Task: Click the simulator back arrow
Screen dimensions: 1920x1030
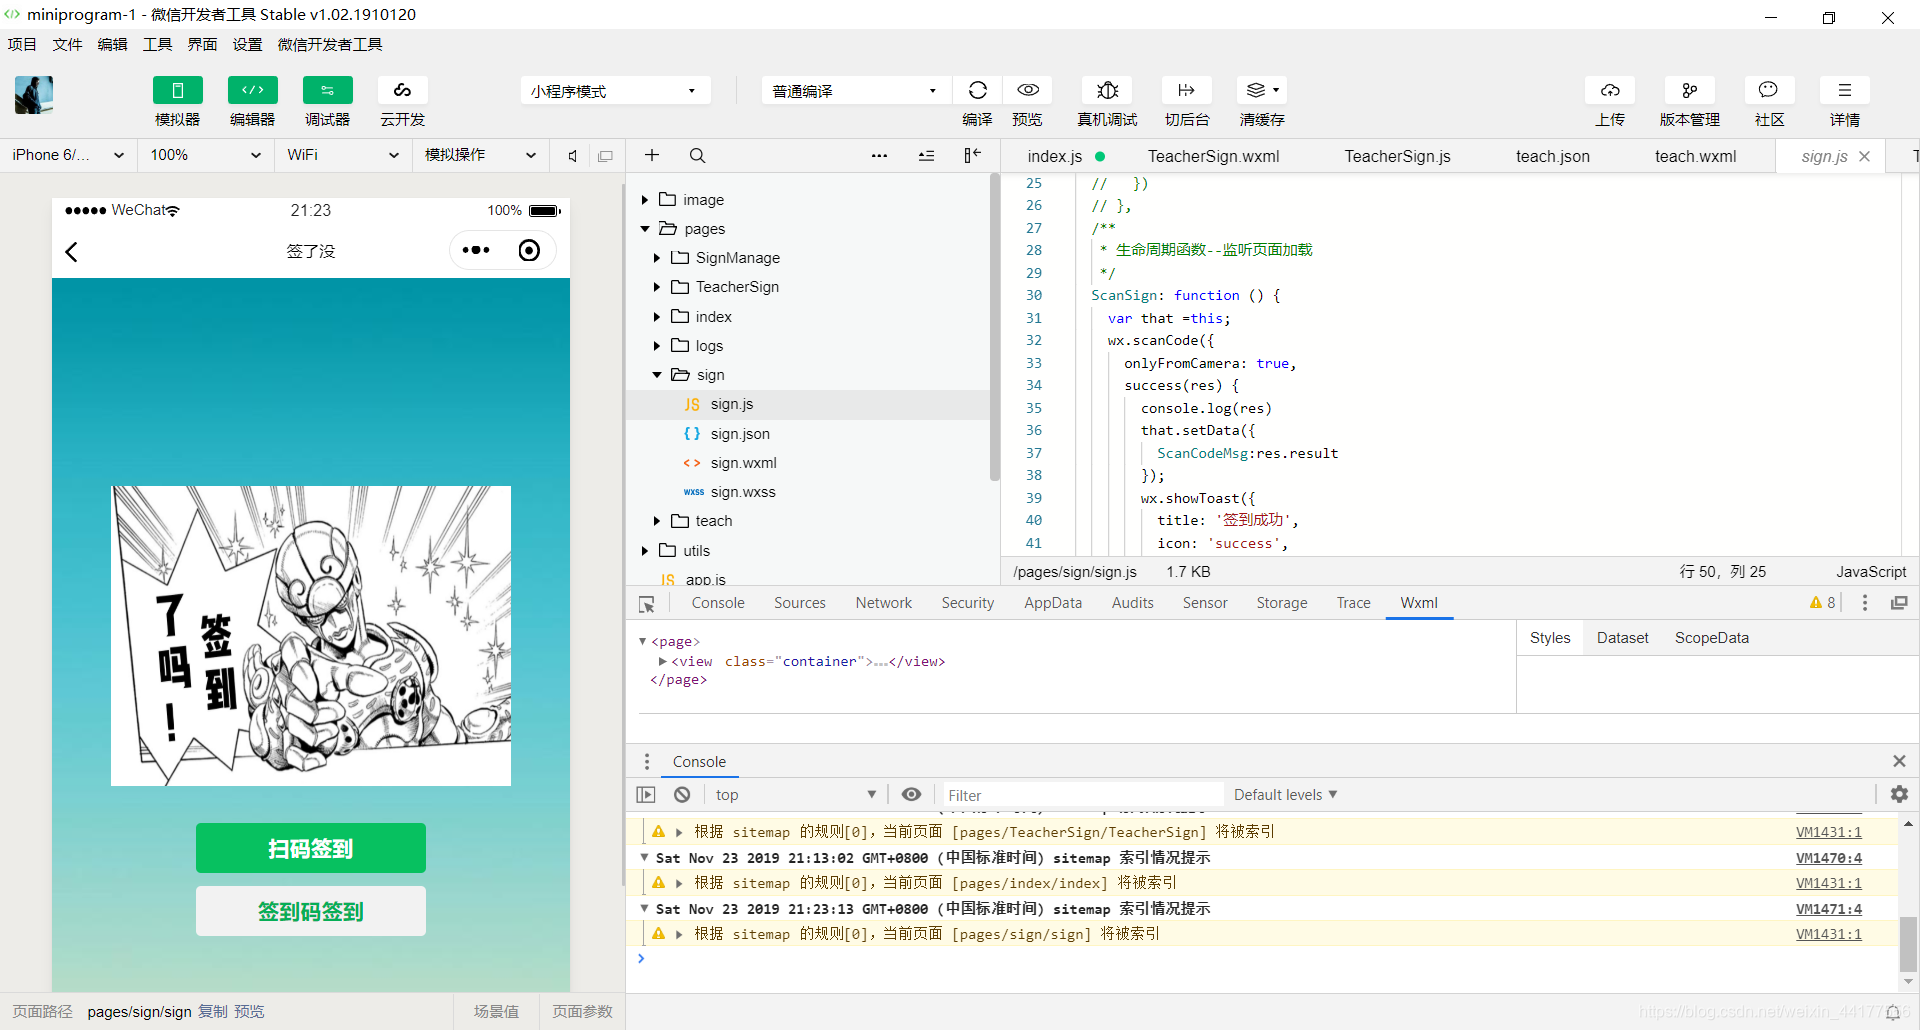Action: point(71,251)
